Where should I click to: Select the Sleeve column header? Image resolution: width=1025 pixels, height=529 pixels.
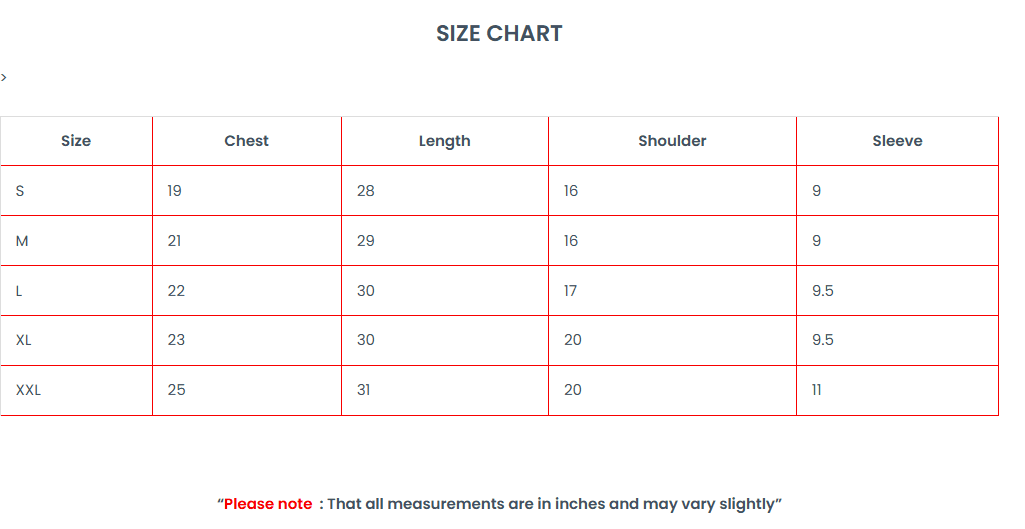tap(897, 141)
